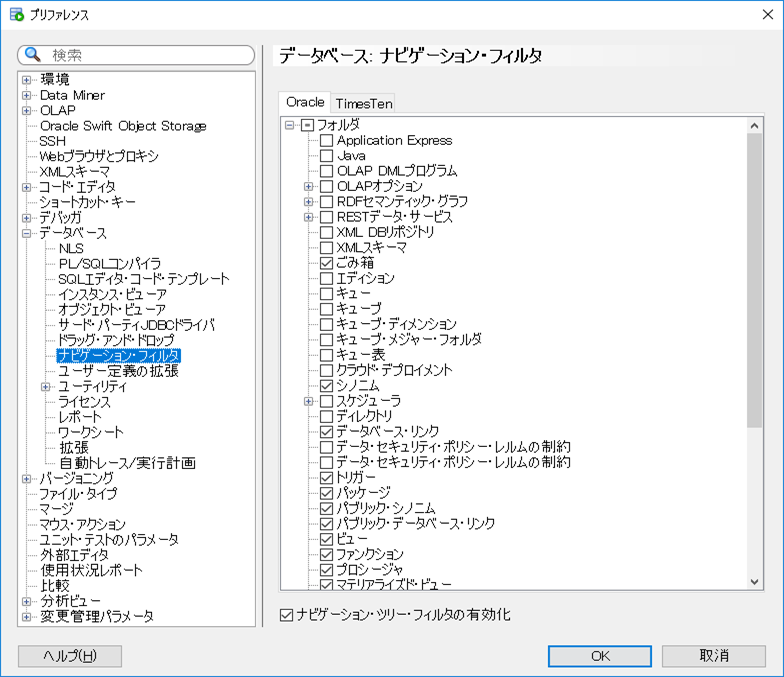Click the OK button
784x677 pixels.
click(600, 656)
